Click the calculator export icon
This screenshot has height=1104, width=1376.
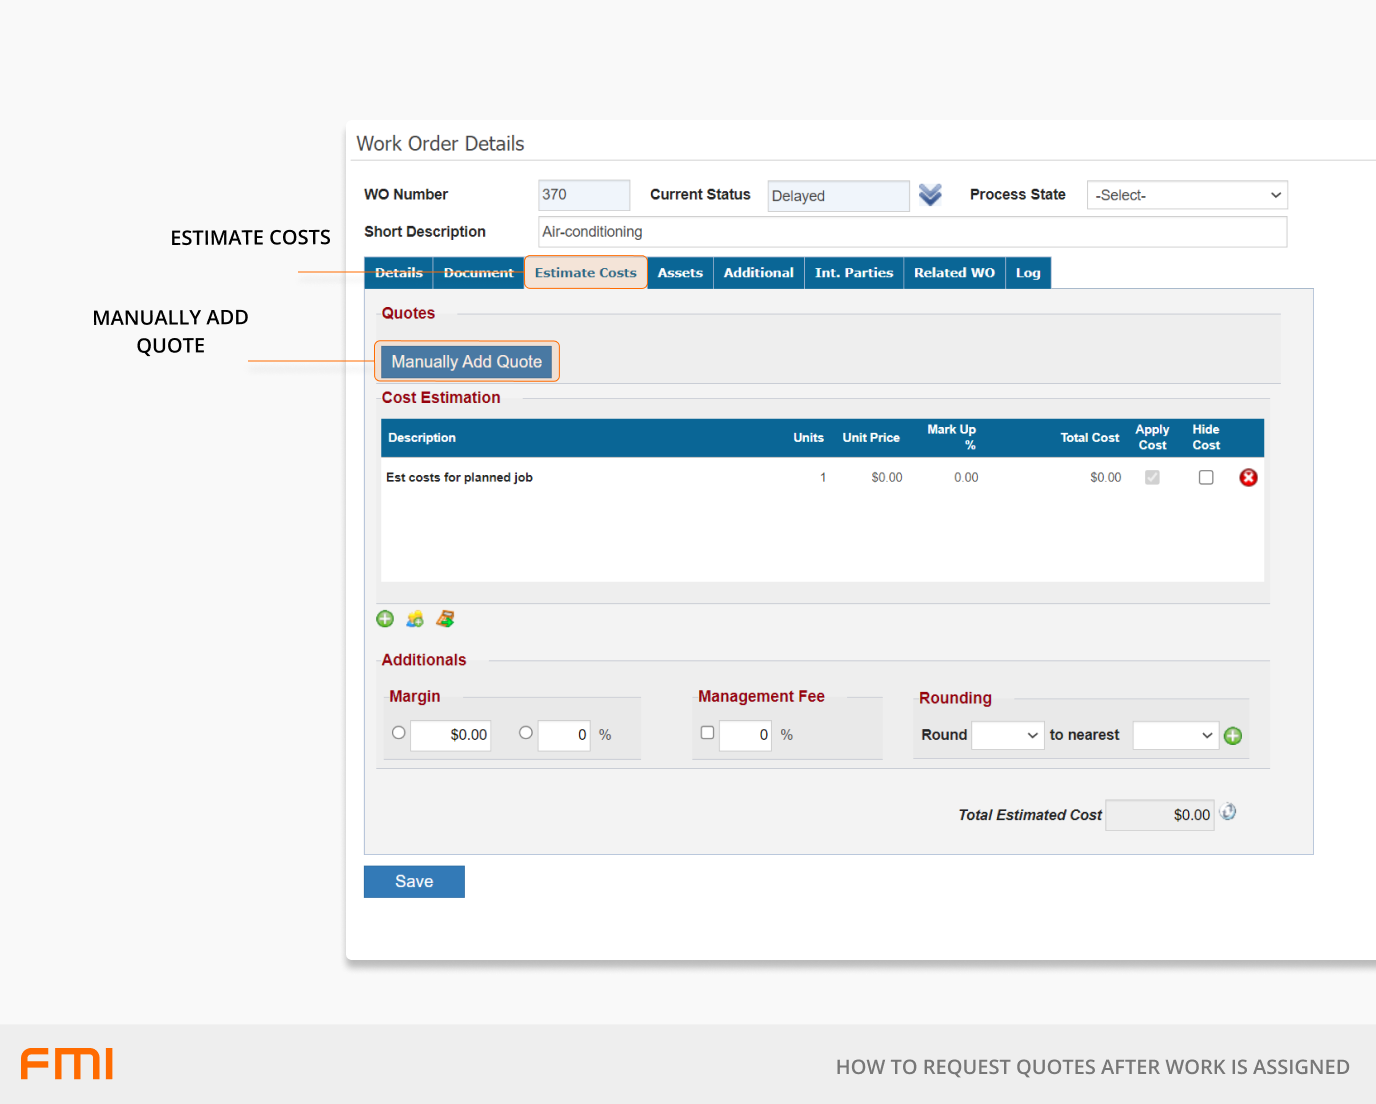click(445, 619)
